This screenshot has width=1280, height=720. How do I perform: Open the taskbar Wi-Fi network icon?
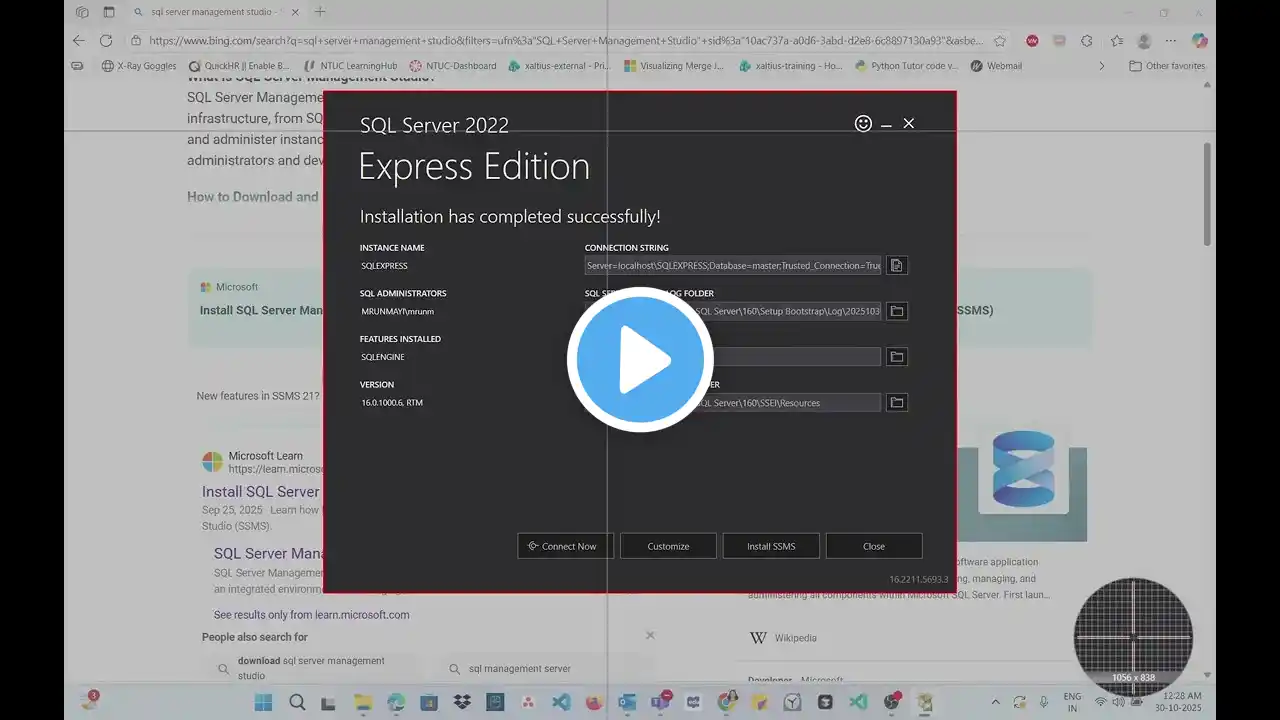click(x=1099, y=702)
